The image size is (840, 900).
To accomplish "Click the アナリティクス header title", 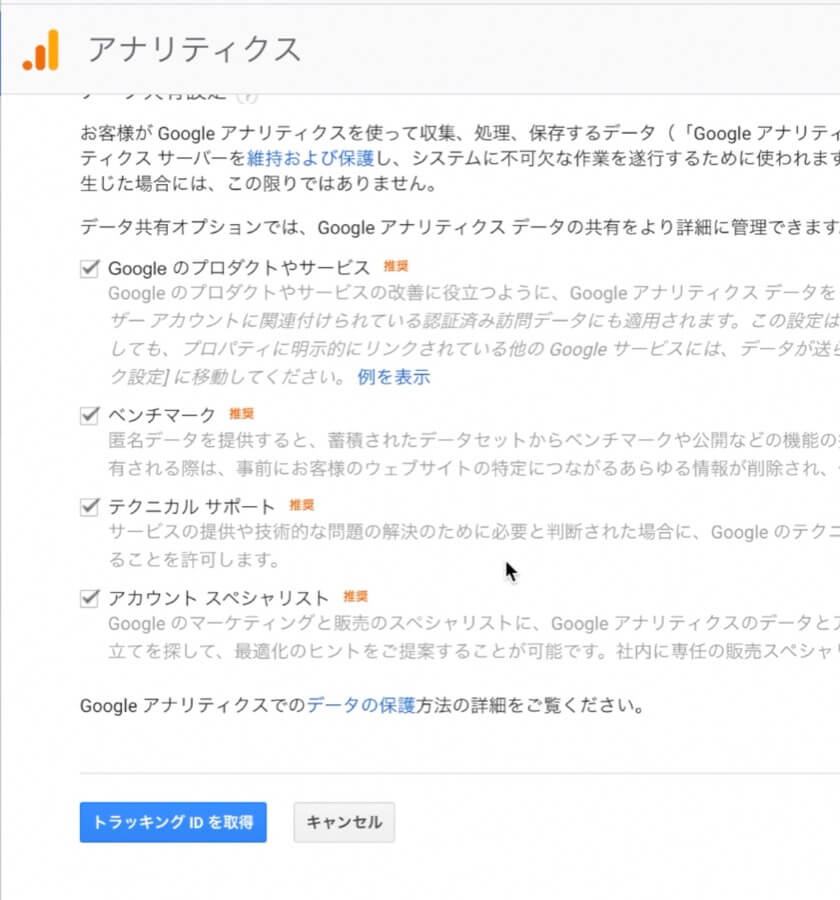I will (194, 49).
